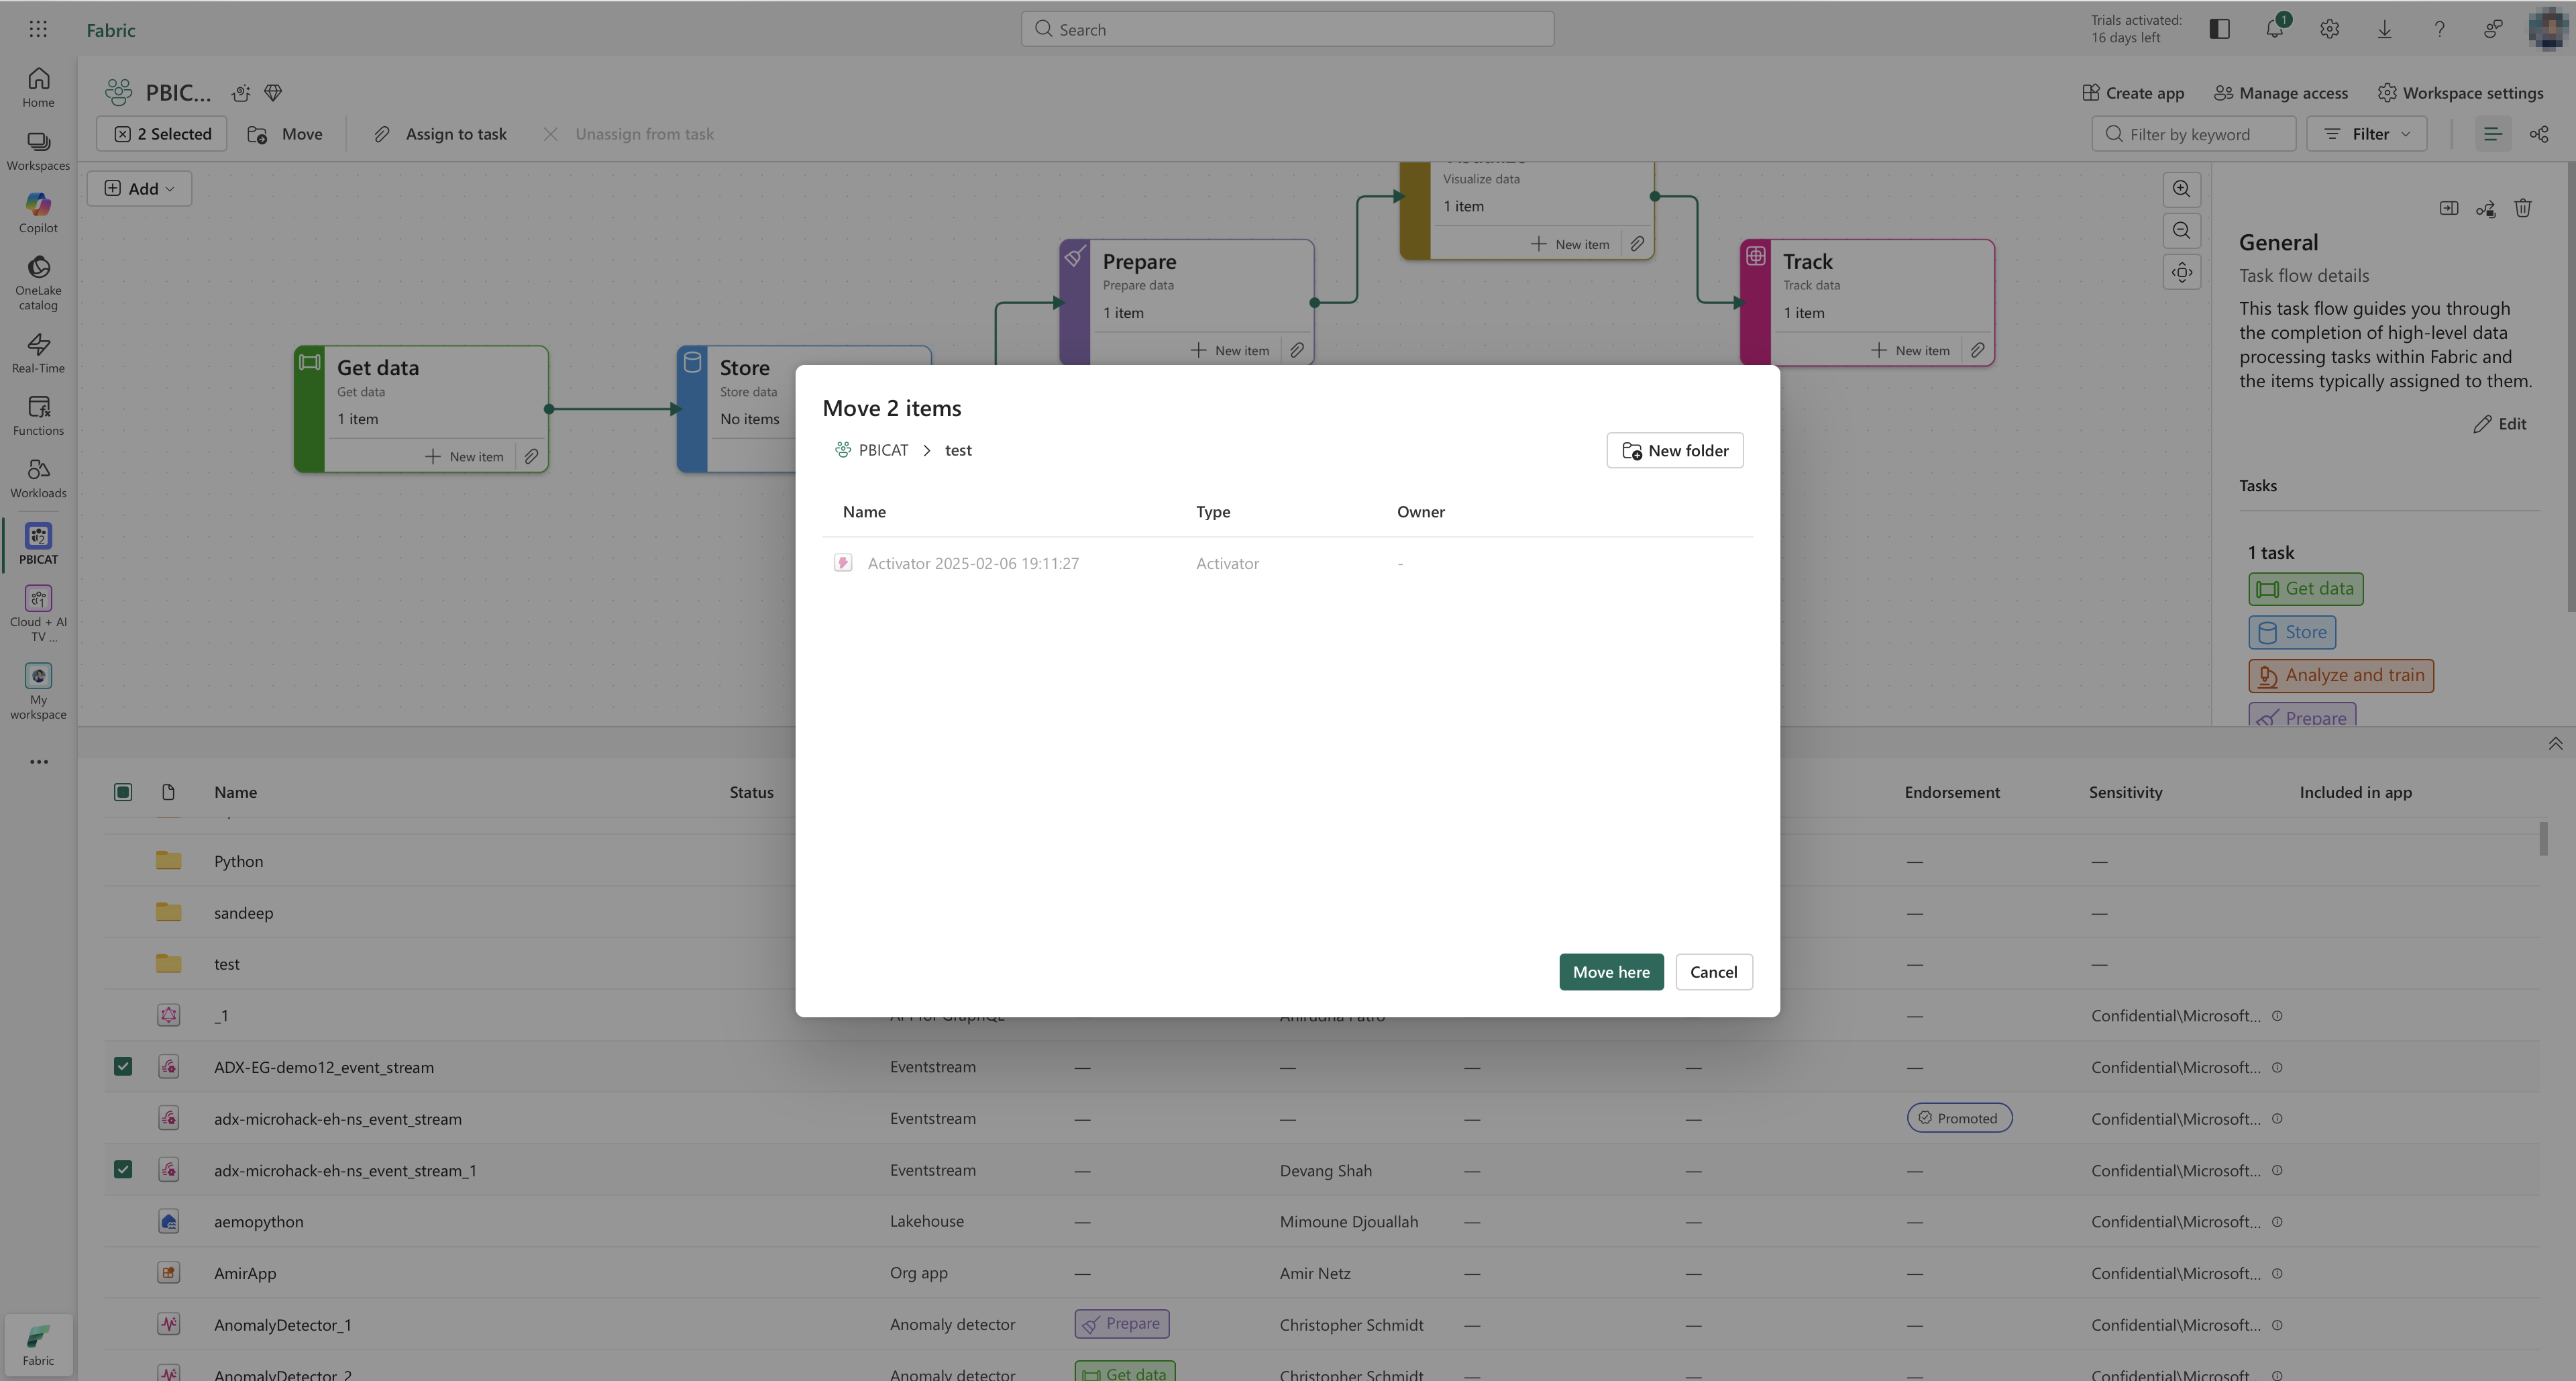The height and width of the screenshot is (1381, 2576).
Task: Open Cloud + AI TV workspace
Action: (38, 613)
